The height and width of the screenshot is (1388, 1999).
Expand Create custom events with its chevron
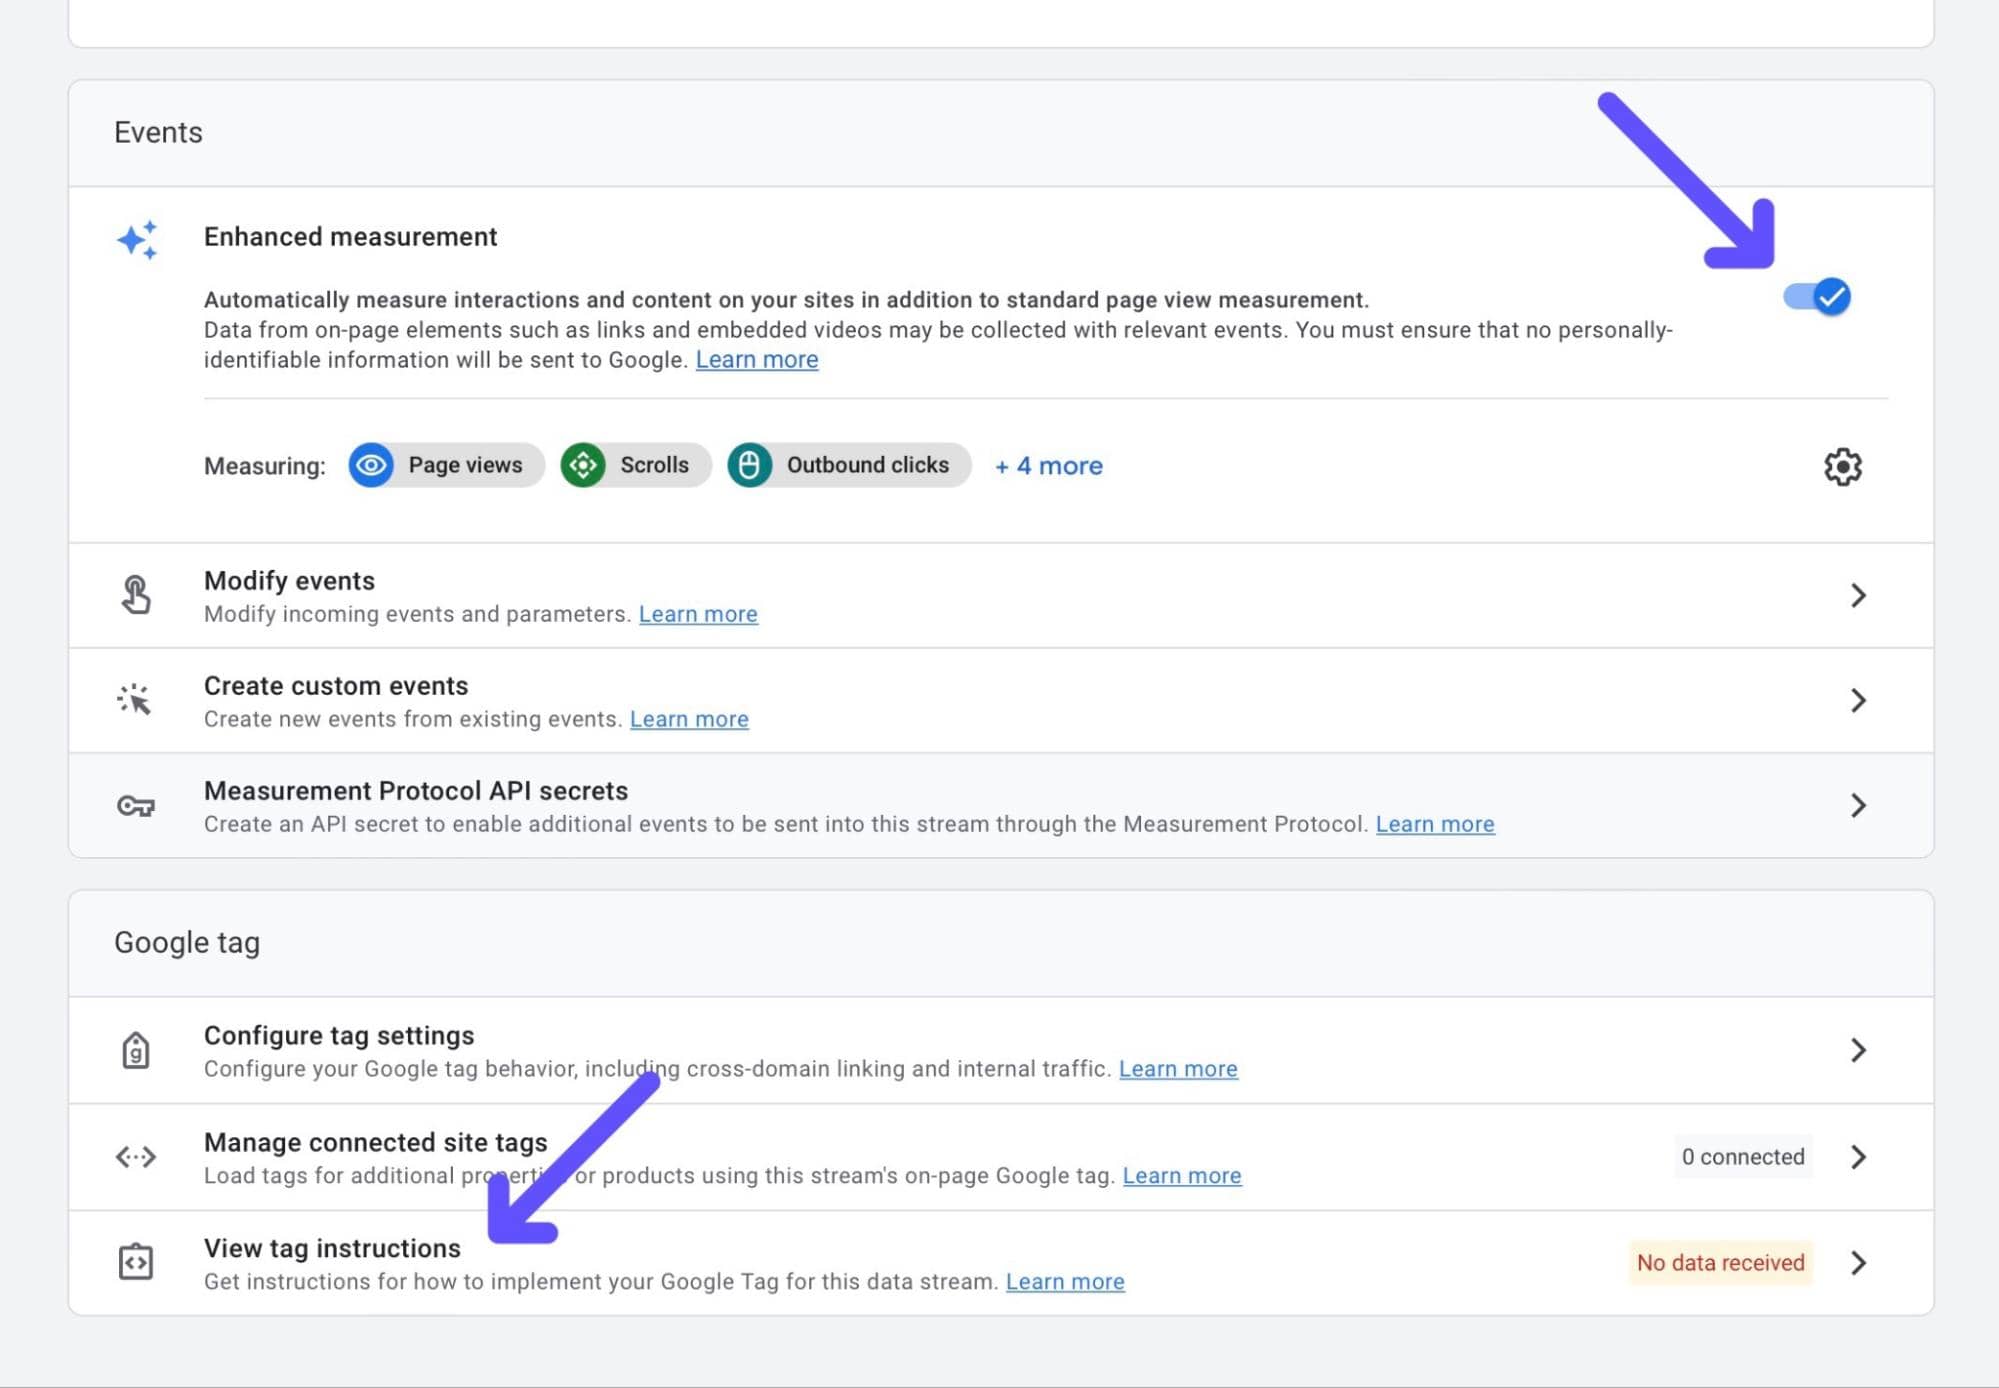tap(1858, 700)
